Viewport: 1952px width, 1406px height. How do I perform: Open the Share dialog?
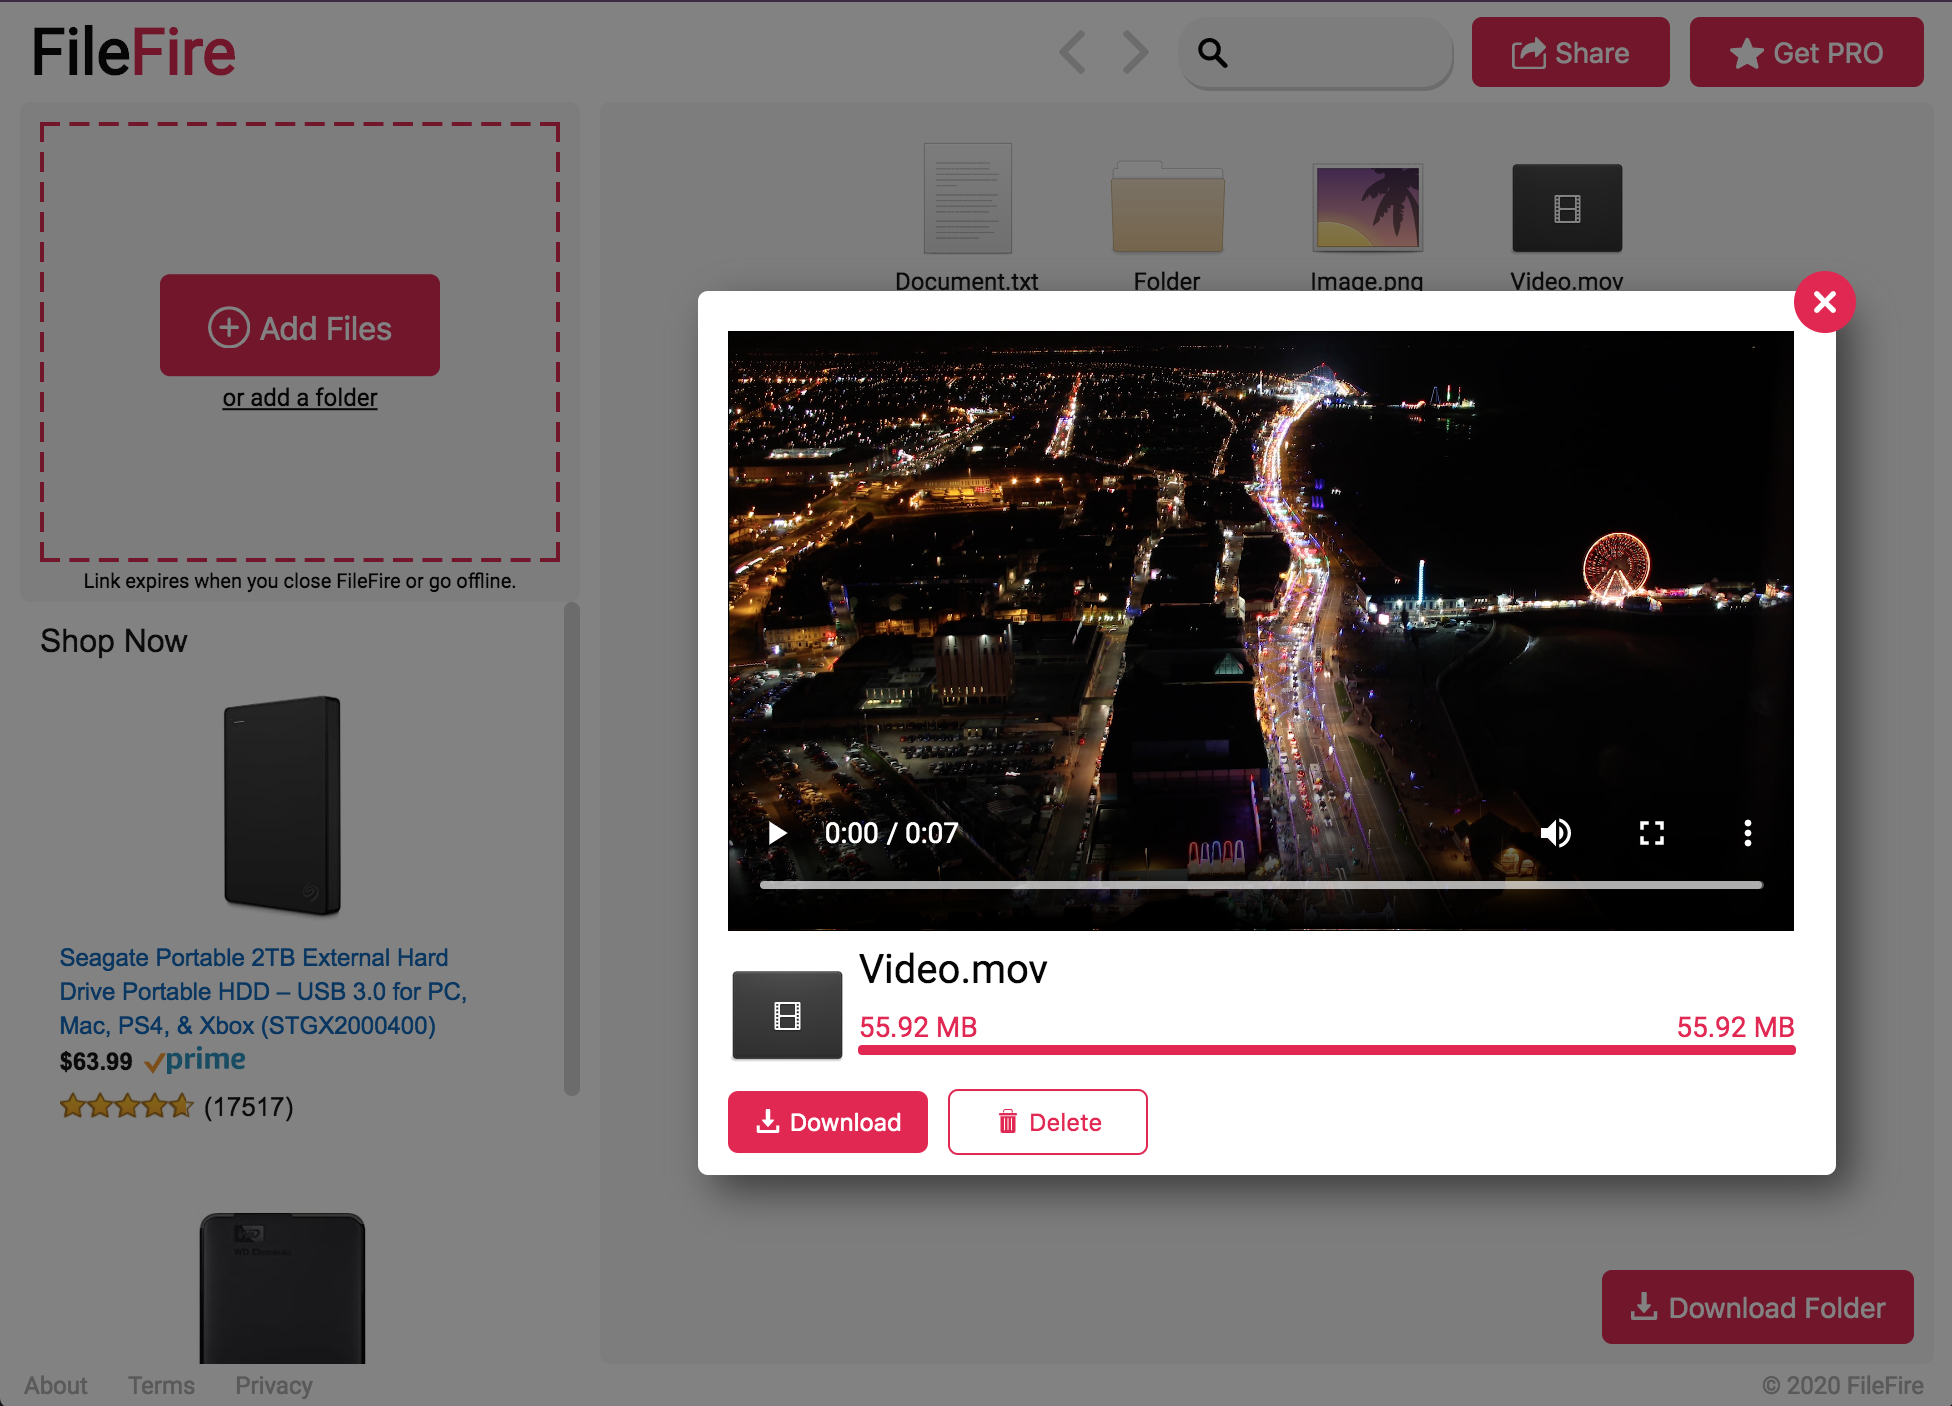(1570, 53)
